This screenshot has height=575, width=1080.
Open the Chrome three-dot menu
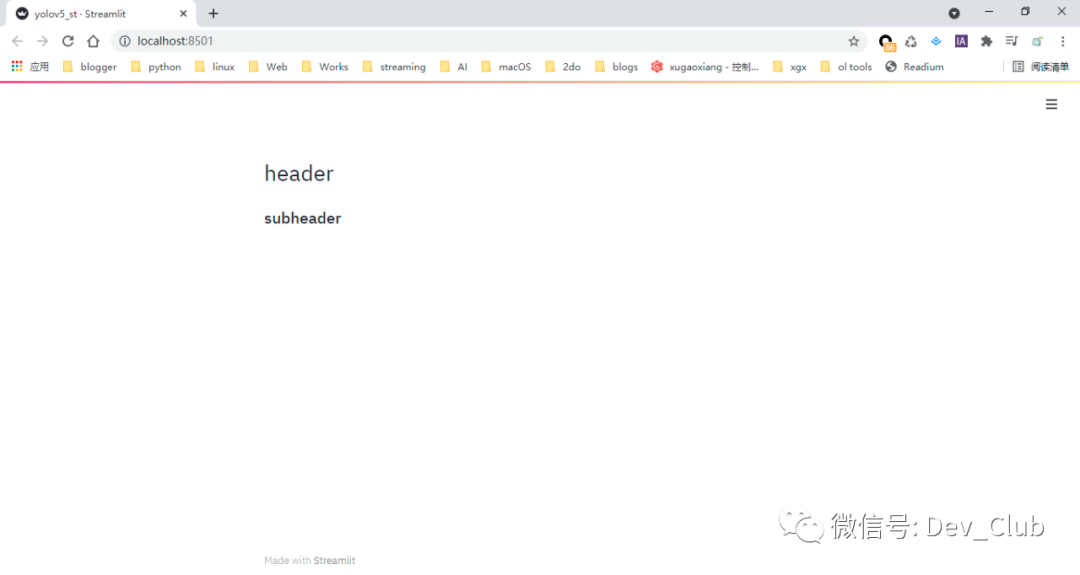tap(1063, 41)
